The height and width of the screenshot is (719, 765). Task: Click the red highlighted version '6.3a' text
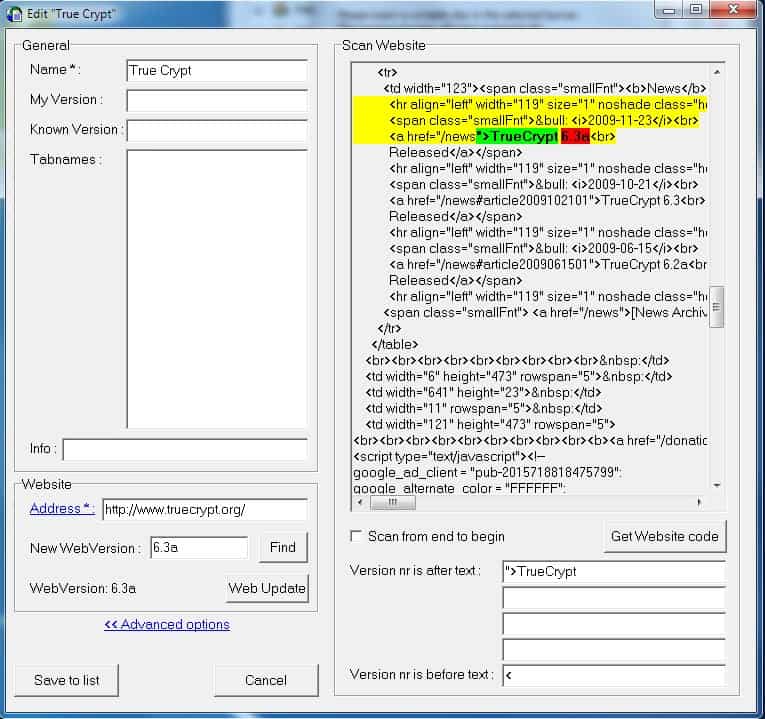click(x=575, y=137)
